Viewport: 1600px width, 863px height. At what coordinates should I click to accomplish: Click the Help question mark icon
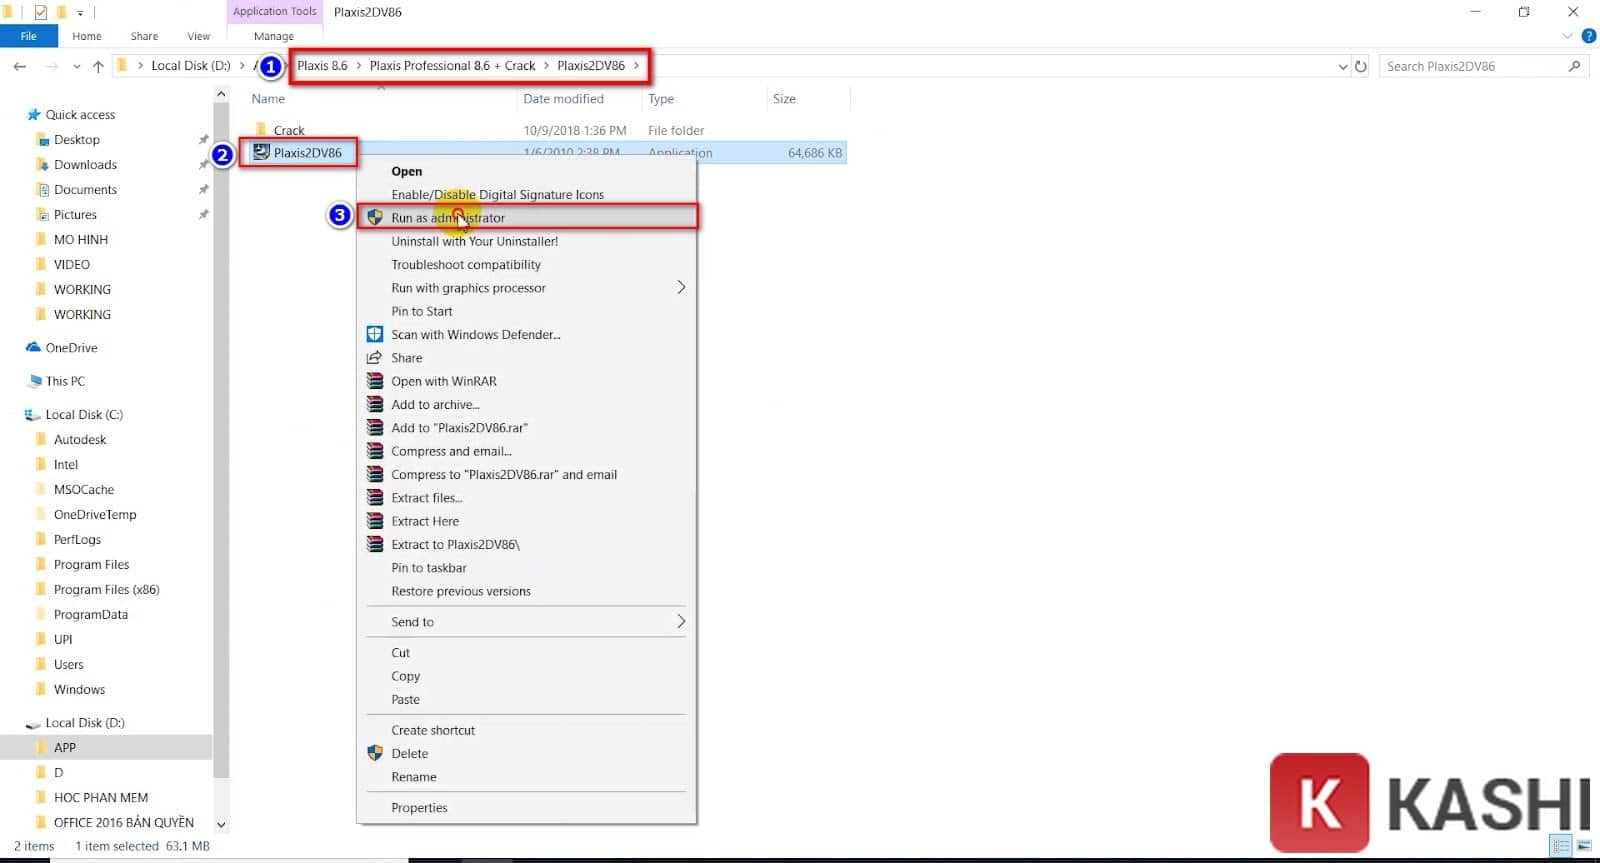tap(1588, 36)
